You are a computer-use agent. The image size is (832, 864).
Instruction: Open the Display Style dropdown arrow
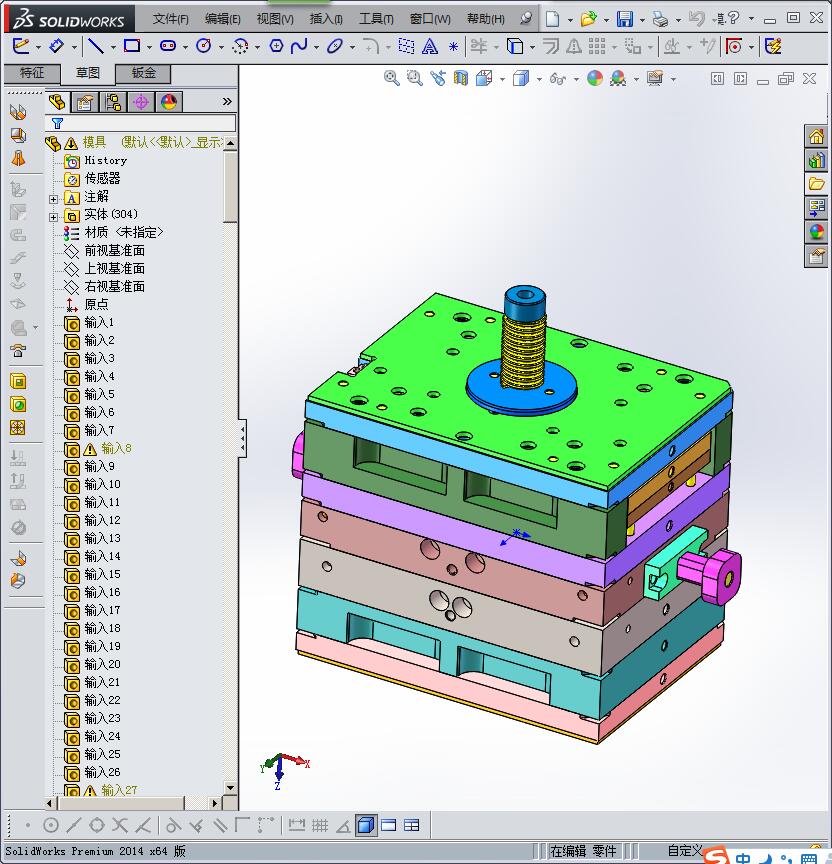(x=538, y=79)
